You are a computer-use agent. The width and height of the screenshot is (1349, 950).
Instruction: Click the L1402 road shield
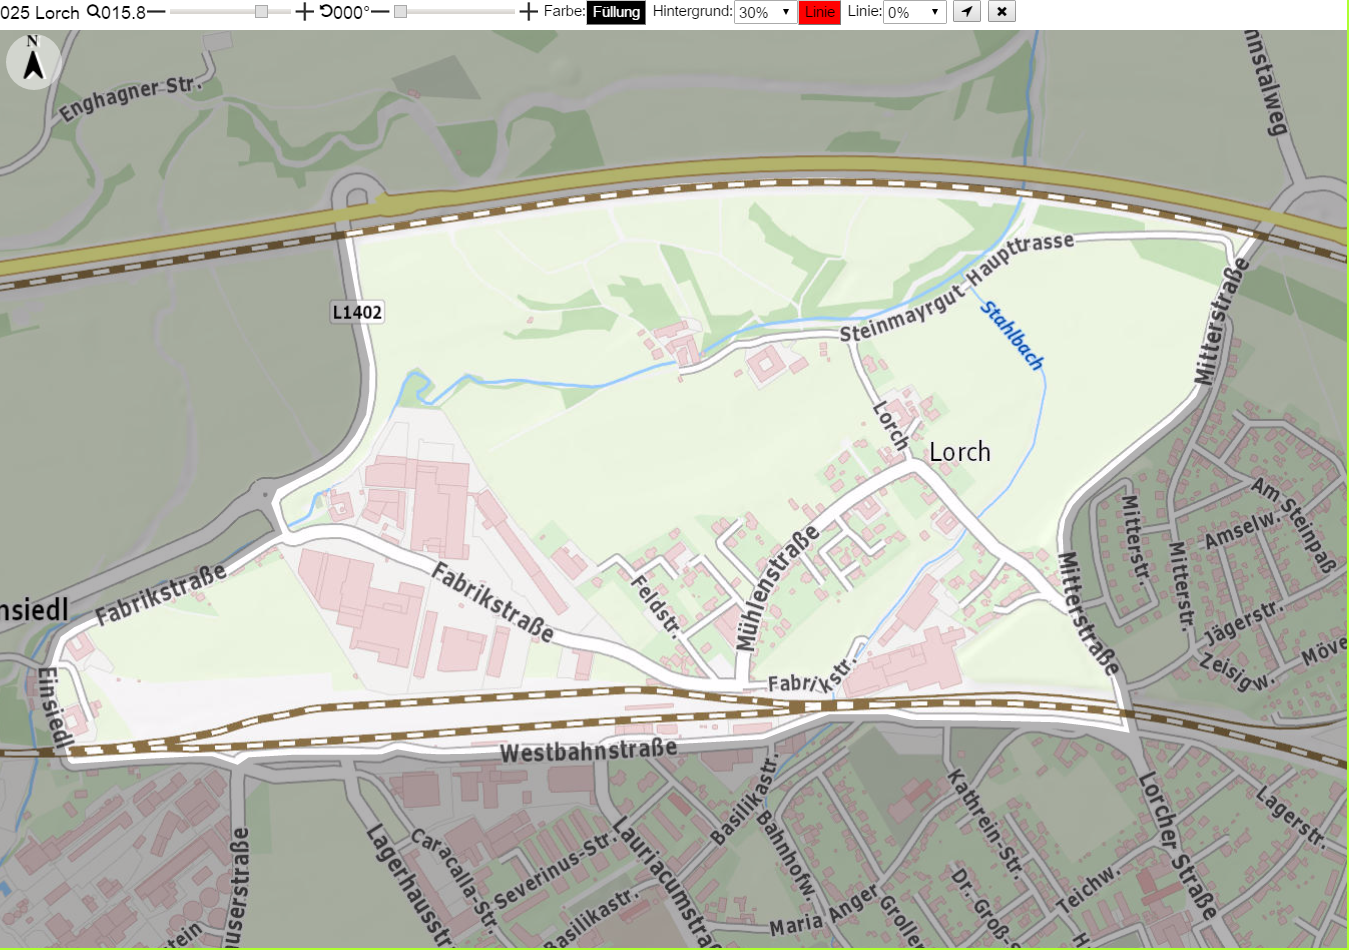point(357,312)
